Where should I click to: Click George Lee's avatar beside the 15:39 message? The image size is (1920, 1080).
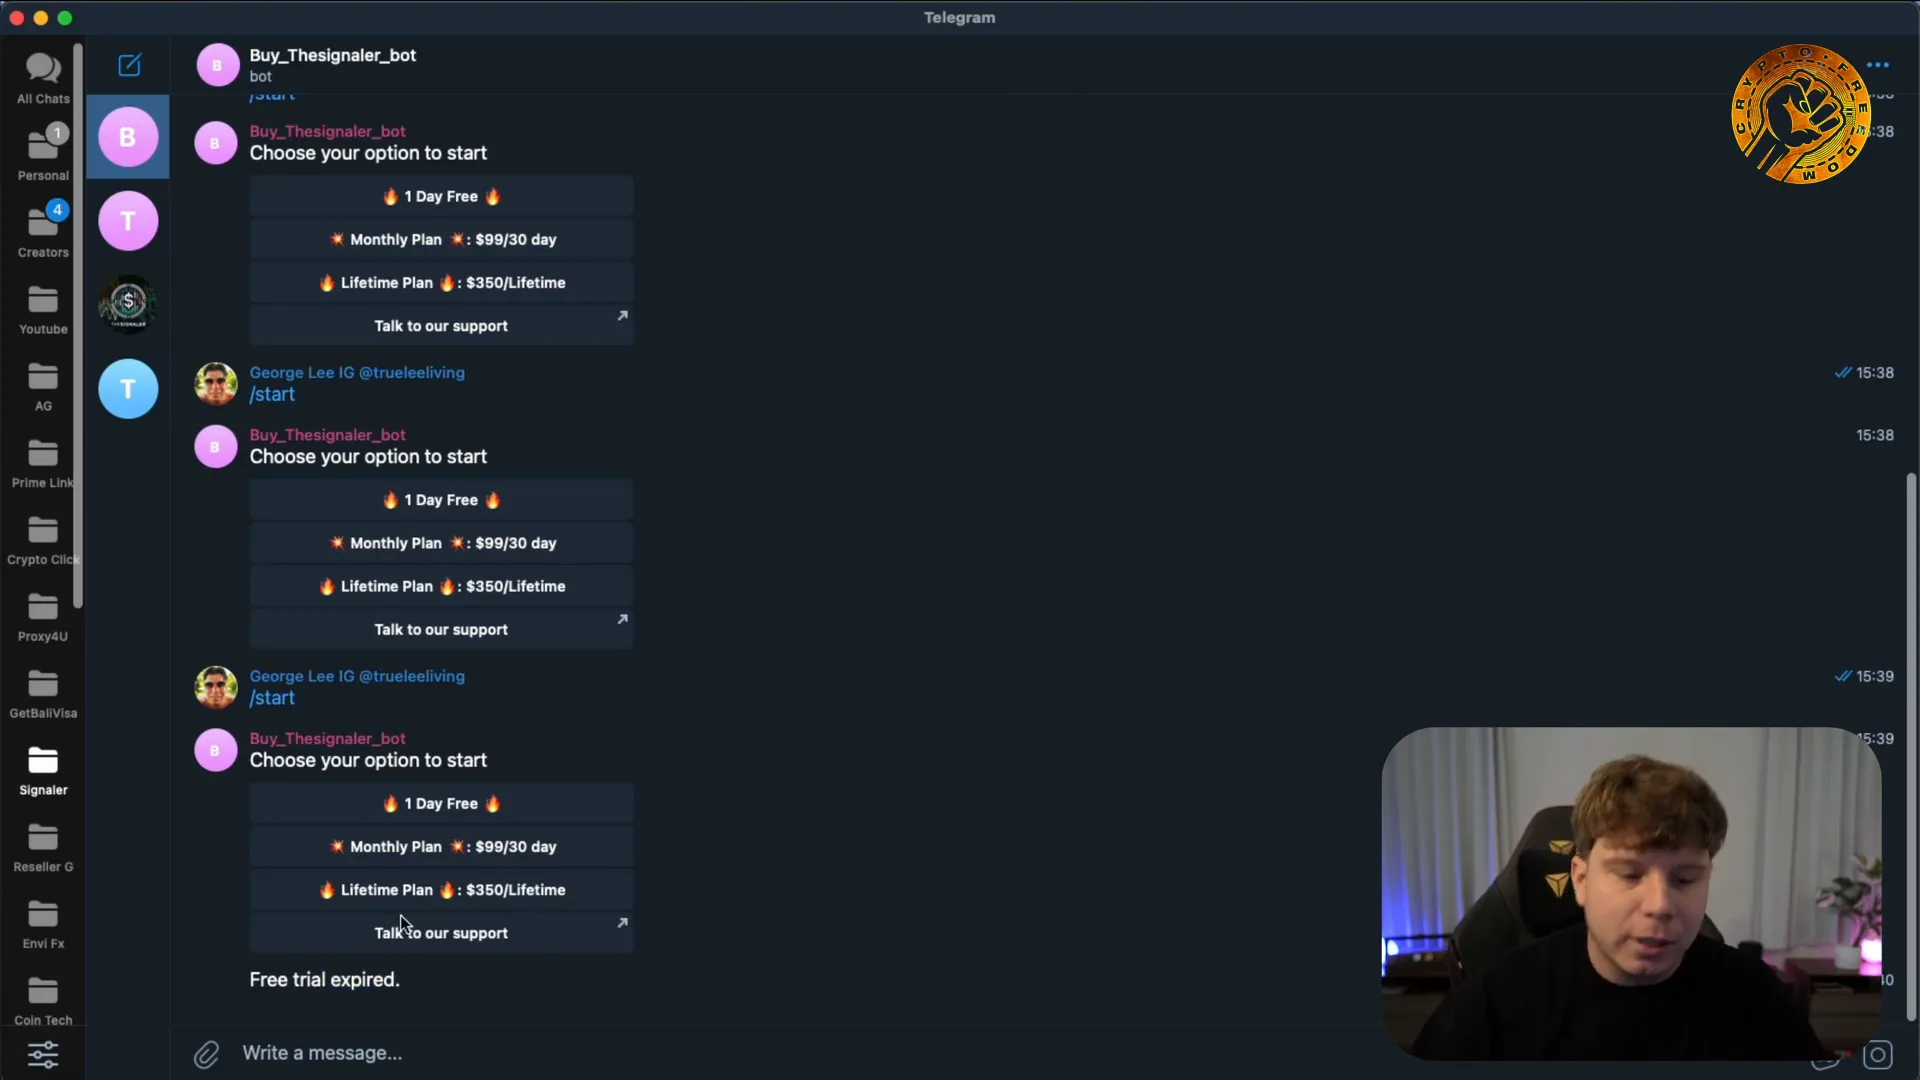pyautogui.click(x=215, y=687)
